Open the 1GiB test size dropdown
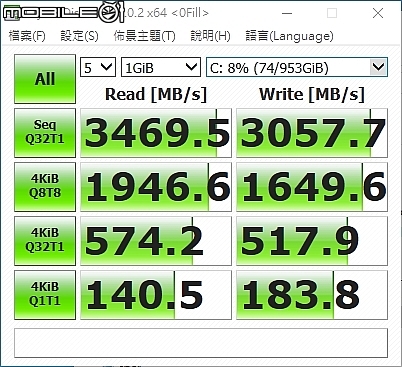Screen dimensions: 402x367 point(161,67)
